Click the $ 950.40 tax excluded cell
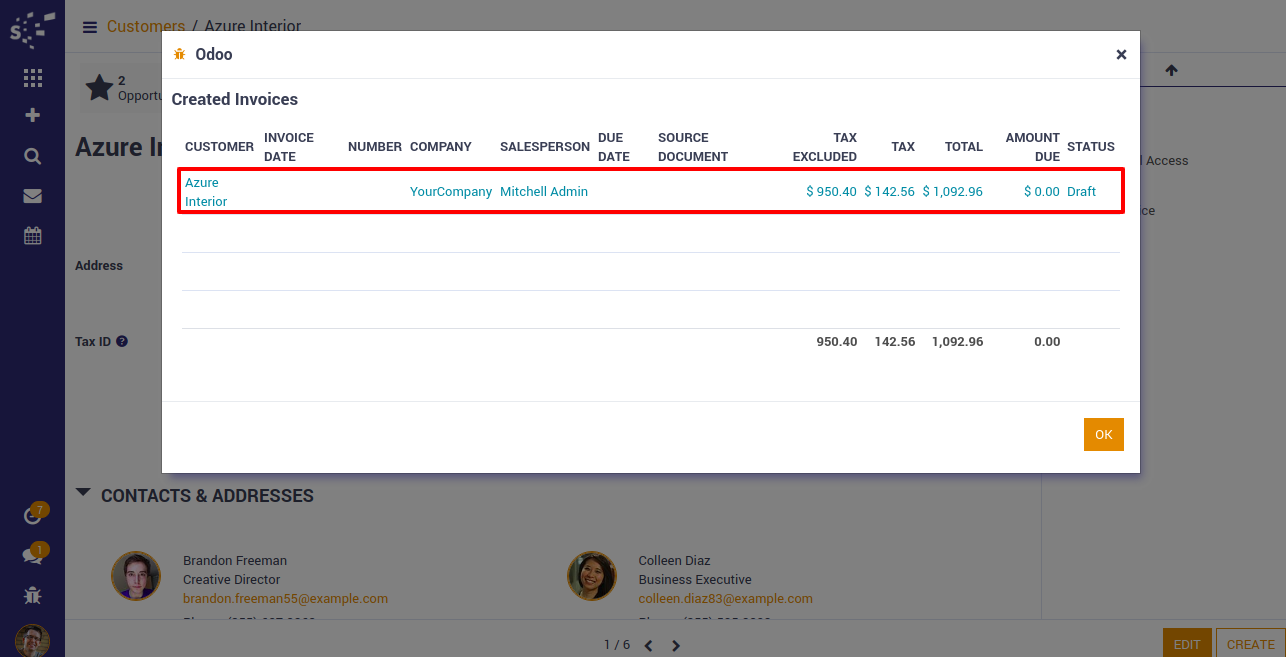This screenshot has width=1286, height=657. tap(831, 192)
